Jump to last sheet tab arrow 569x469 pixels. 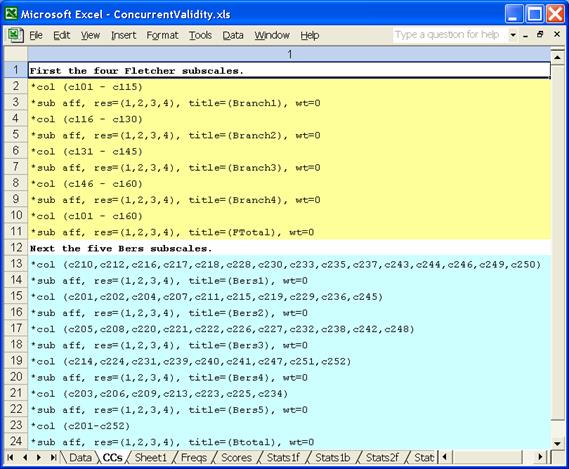click(53, 457)
